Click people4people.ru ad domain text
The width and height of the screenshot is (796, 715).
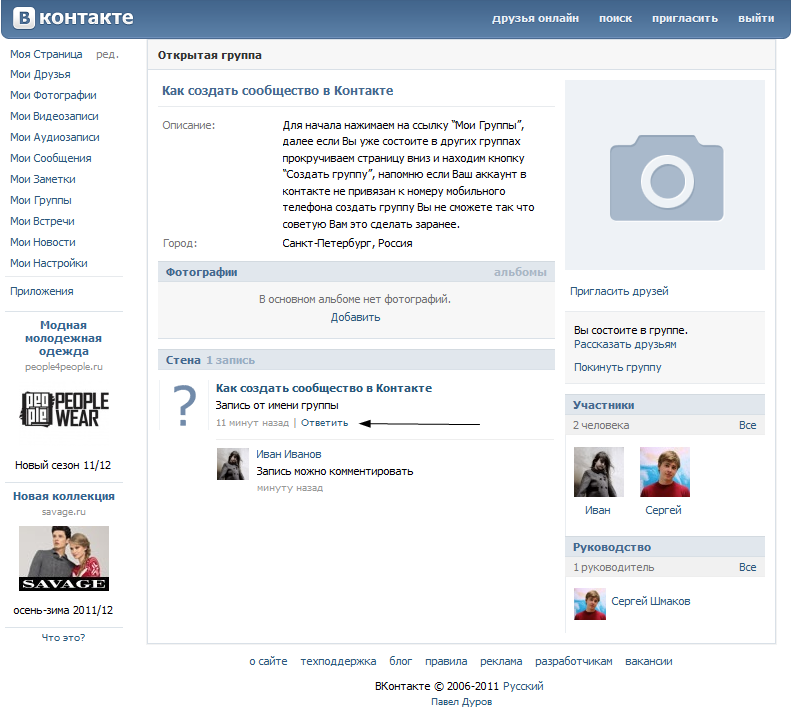click(x=64, y=368)
